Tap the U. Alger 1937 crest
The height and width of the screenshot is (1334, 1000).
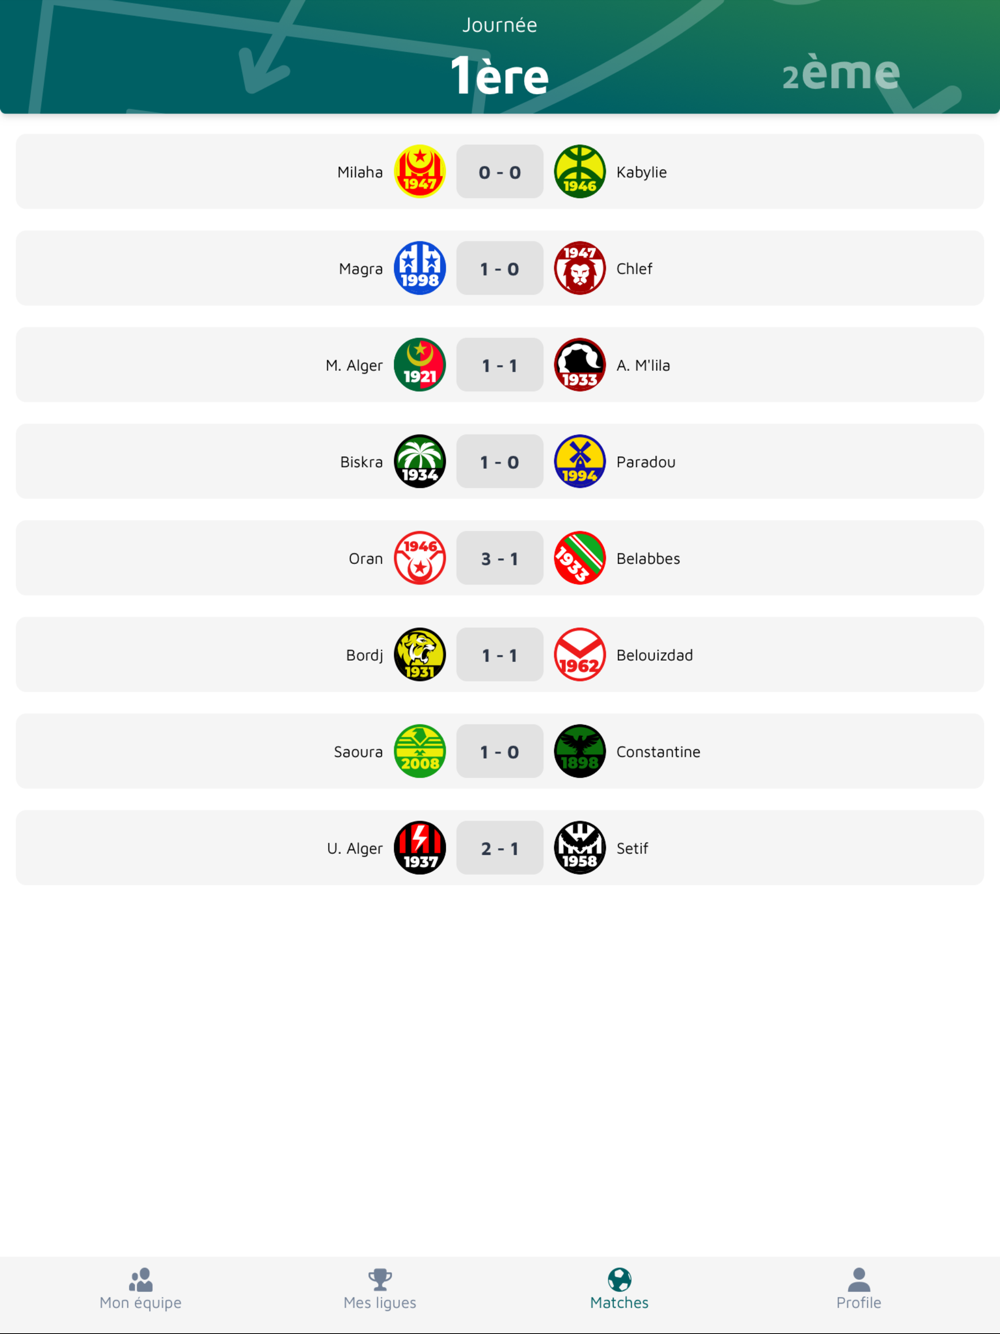[x=420, y=848]
